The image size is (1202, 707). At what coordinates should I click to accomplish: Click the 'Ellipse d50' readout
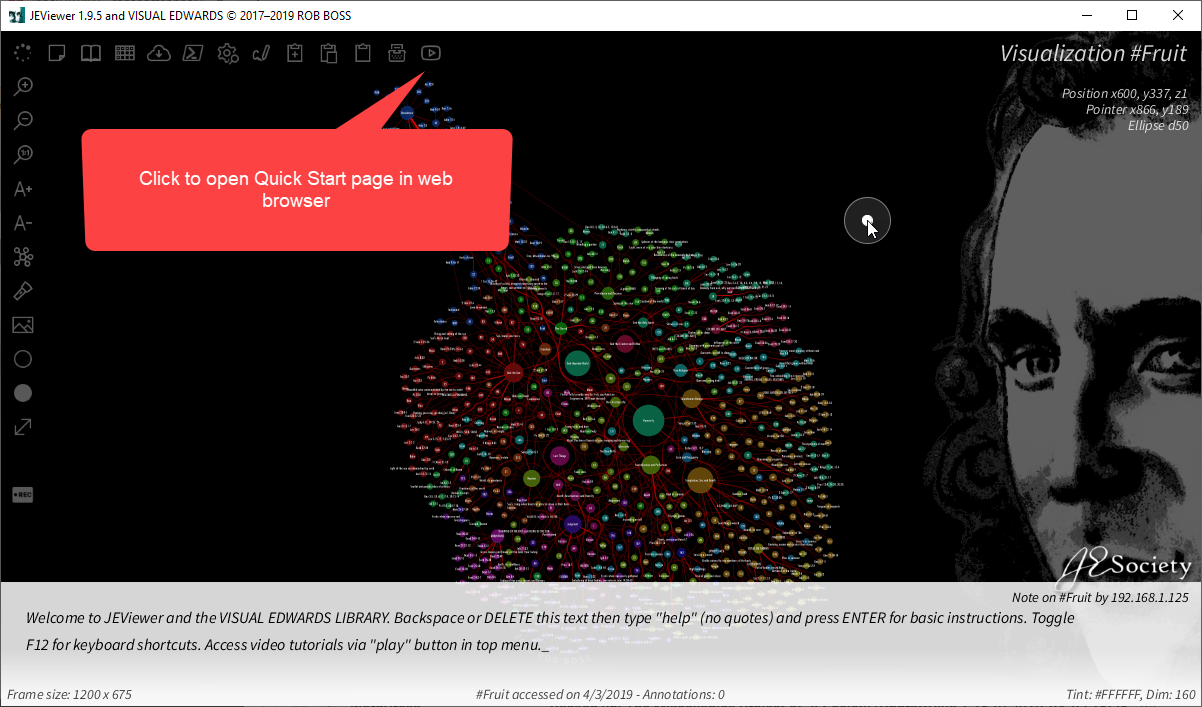1157,126
